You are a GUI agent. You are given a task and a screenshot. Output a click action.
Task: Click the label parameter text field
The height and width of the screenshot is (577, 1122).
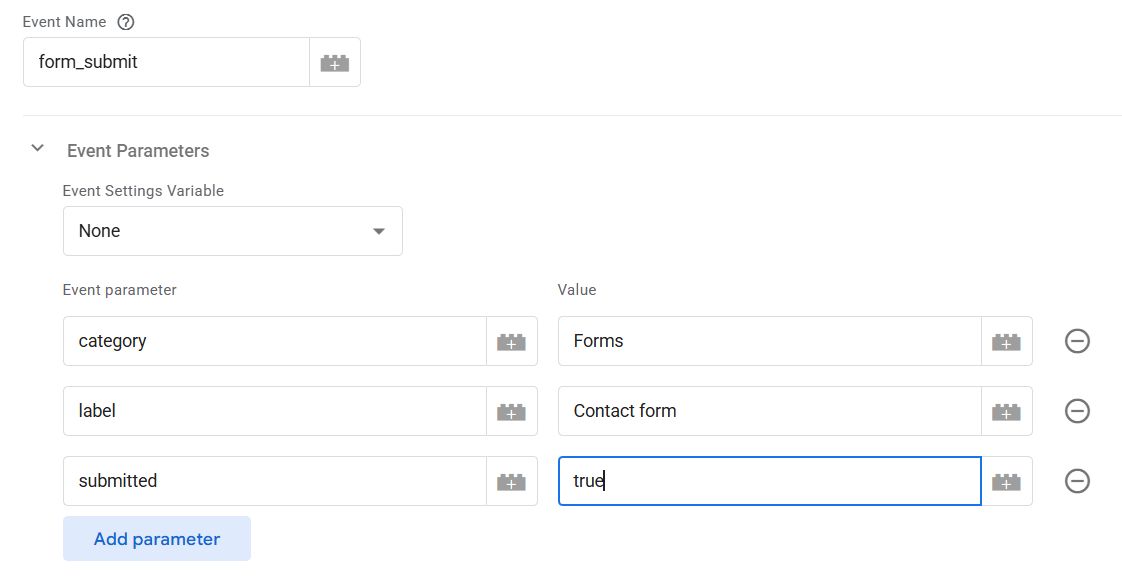[270, 411]
